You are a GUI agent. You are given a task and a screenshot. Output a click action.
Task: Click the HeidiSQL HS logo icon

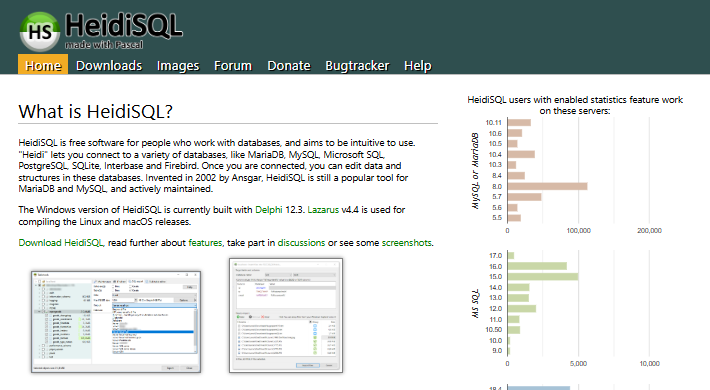point(40,31)
